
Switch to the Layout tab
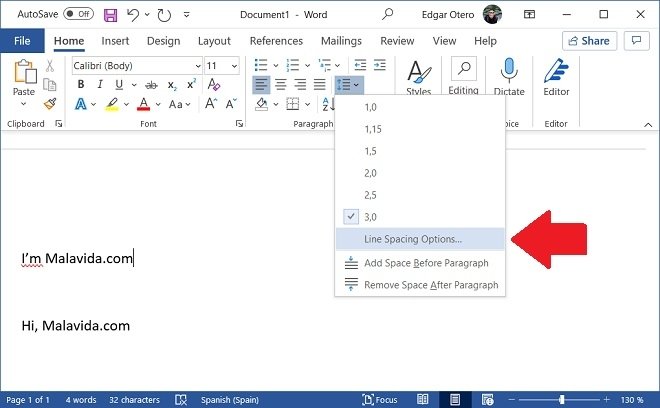[214, 41]
